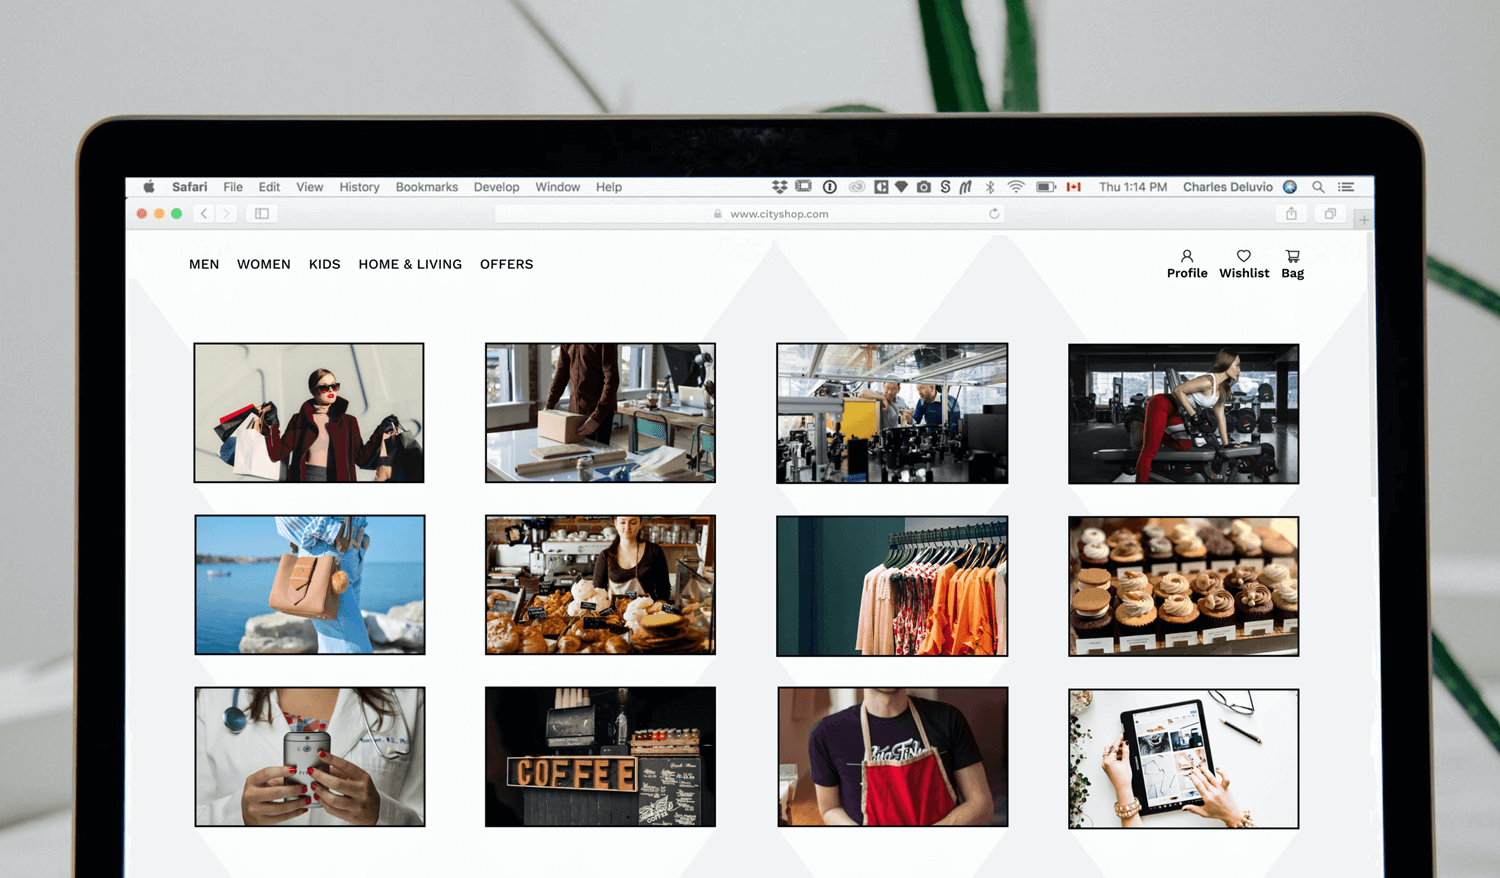Go forward with Safari's forward arrow

coord(226,214)
